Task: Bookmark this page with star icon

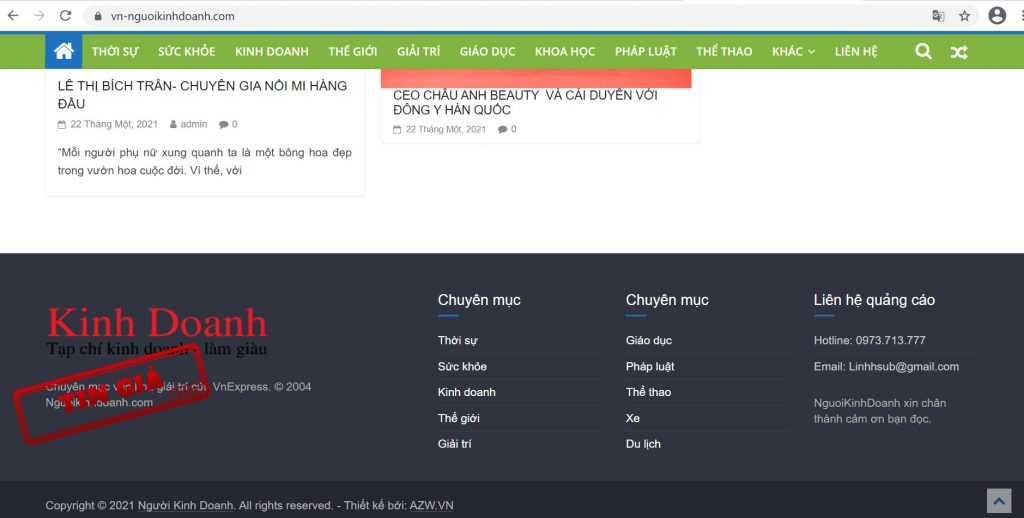Action: point(964,16)
